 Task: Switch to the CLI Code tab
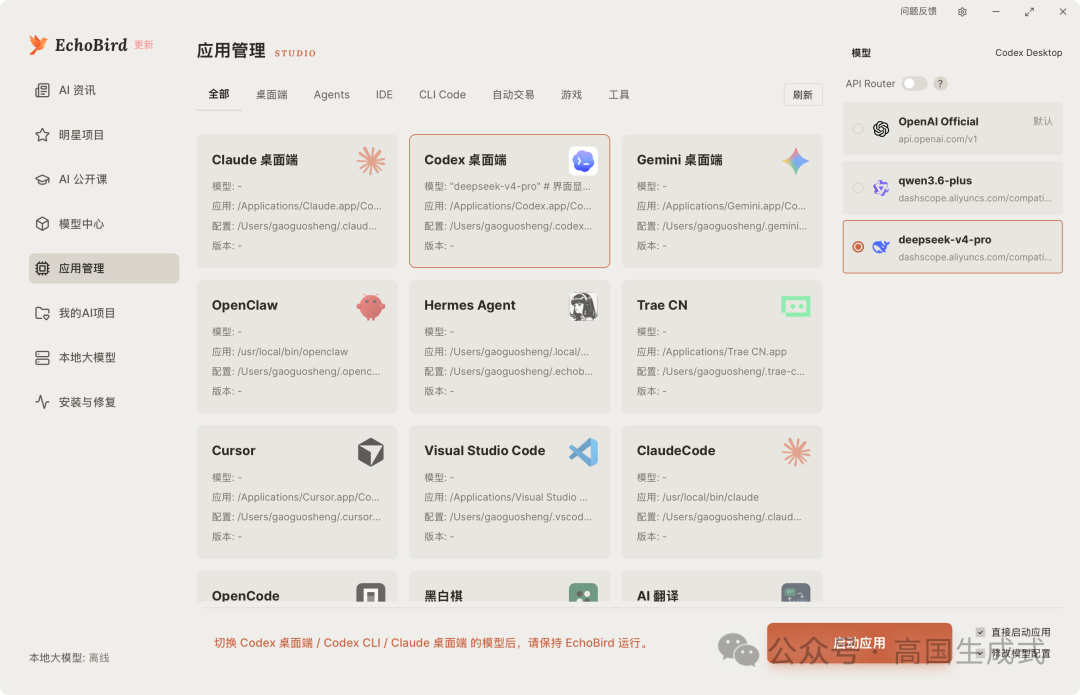(x=442, y=95)
